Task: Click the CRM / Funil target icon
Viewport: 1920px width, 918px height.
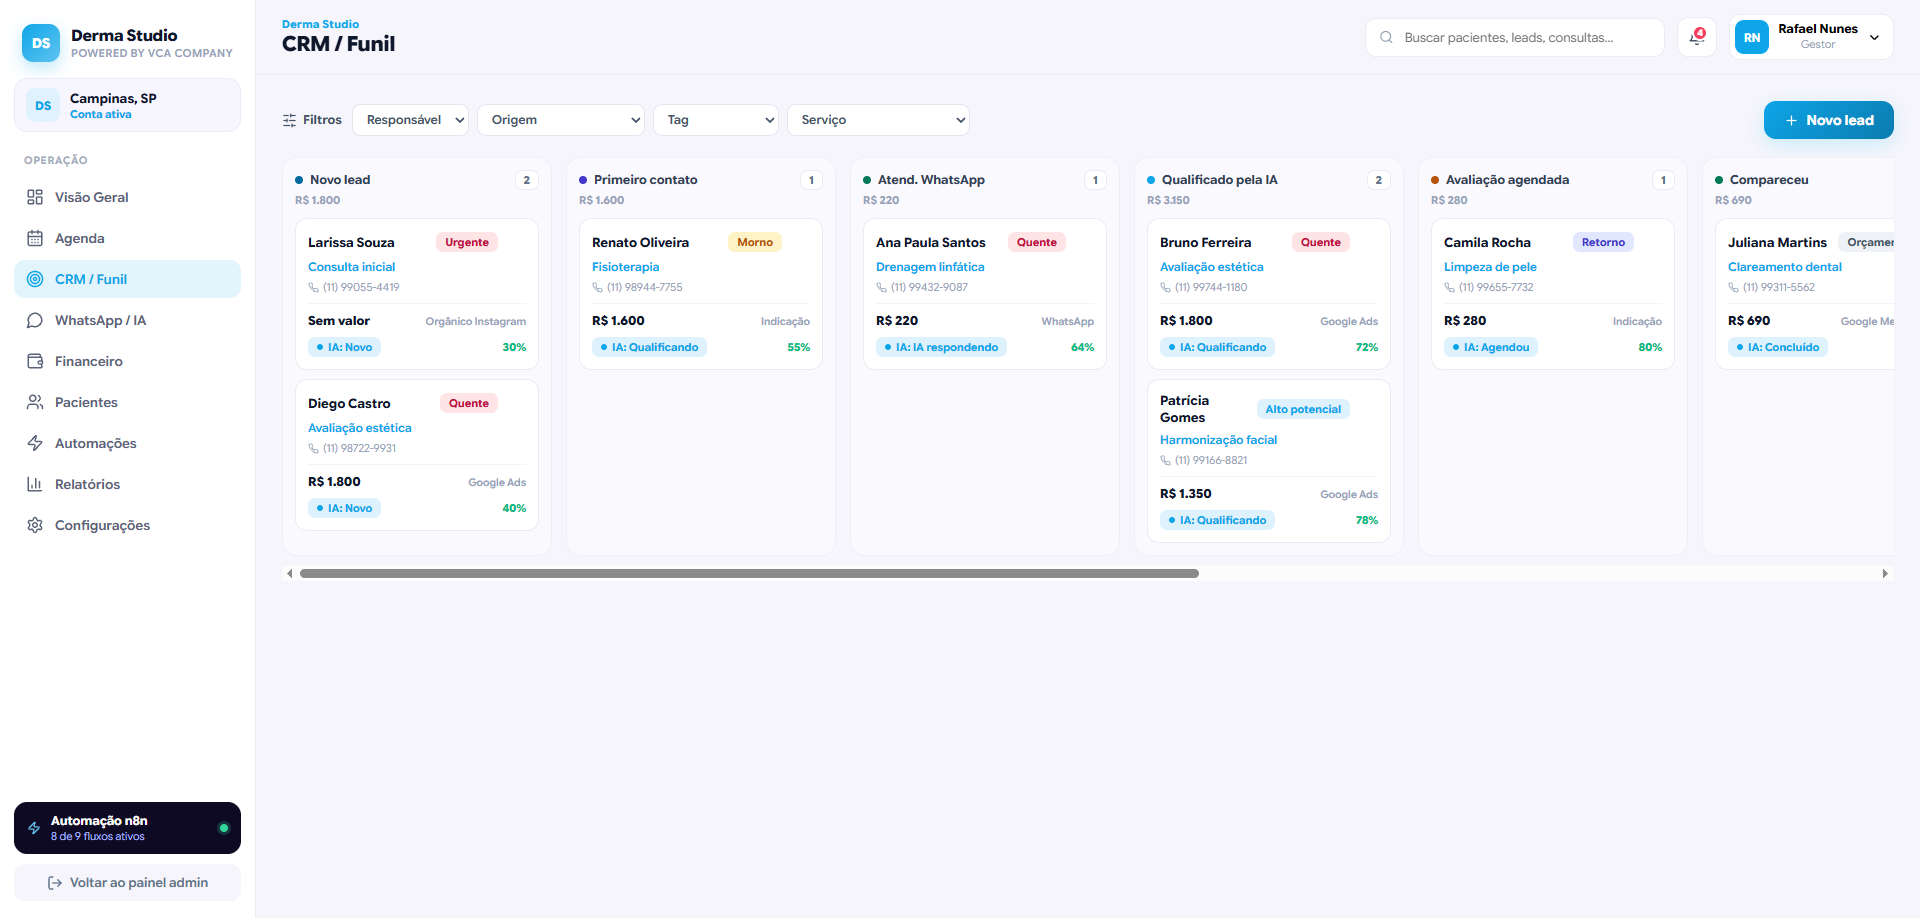Action: [x=35, y=279]
